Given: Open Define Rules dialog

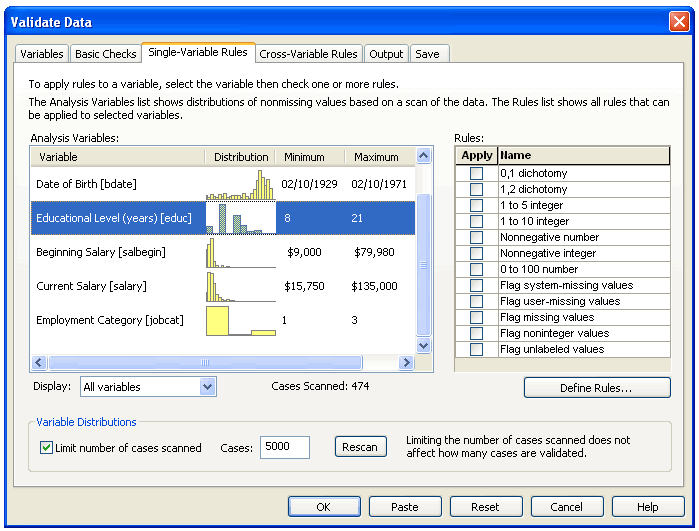Looking at the screenshot, I should point(597,388).
